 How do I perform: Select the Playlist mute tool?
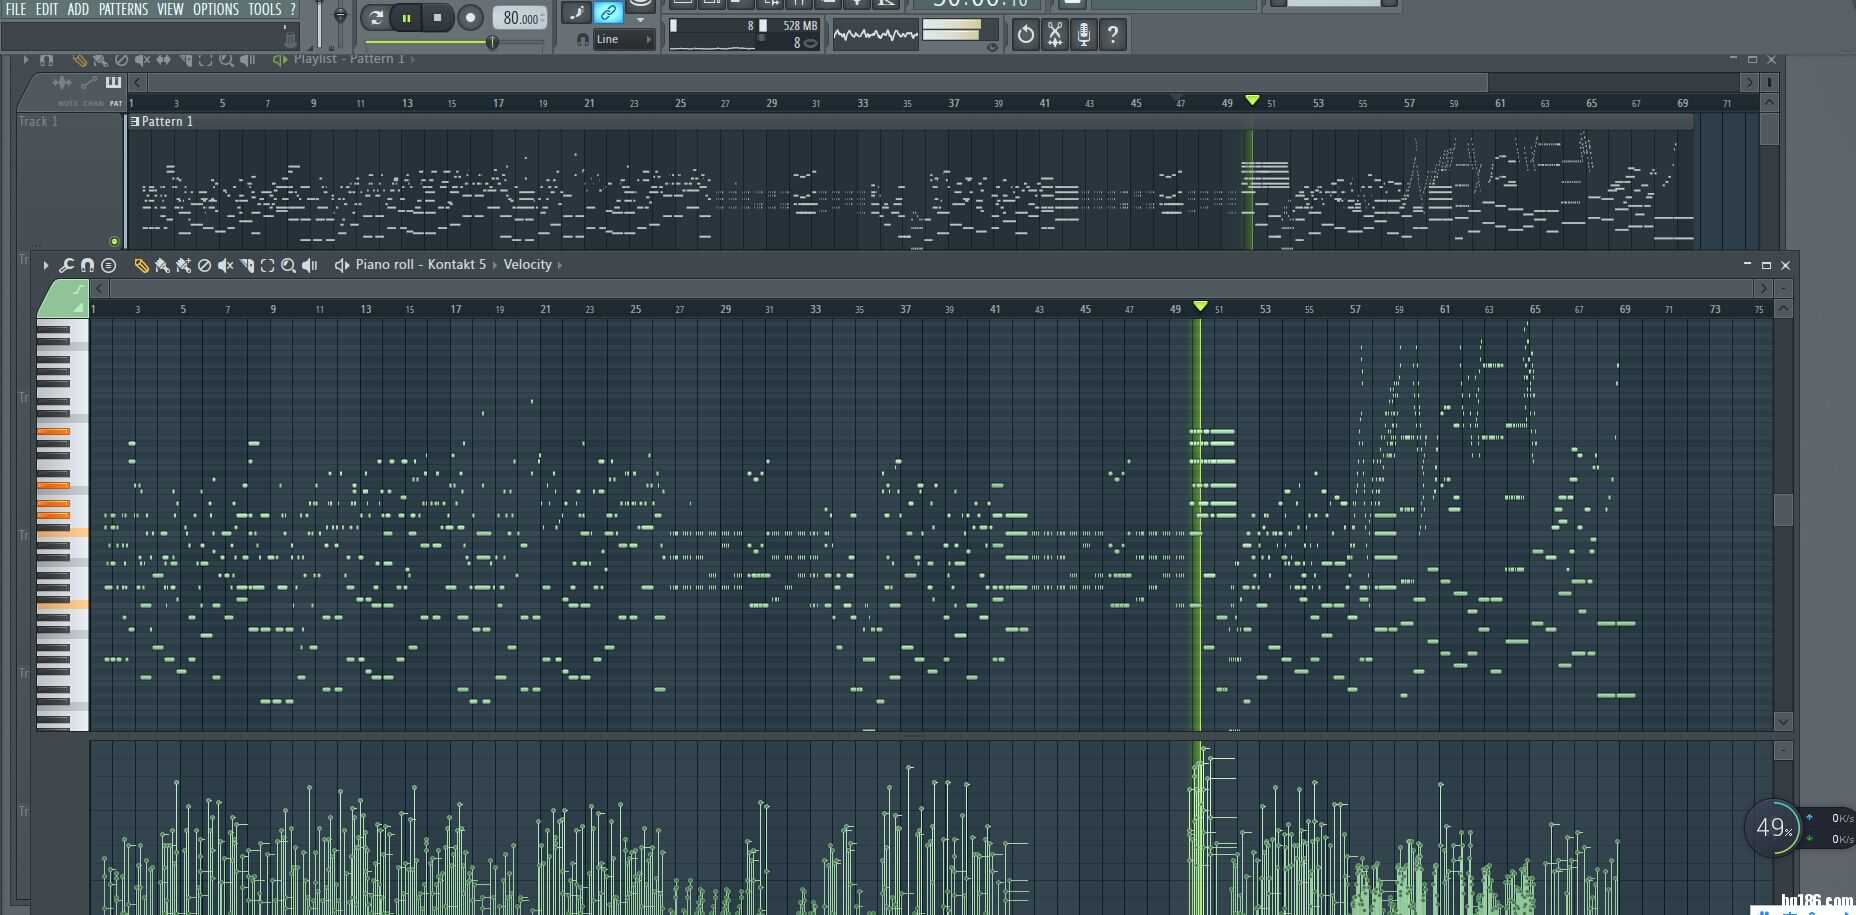pos(142,60)
